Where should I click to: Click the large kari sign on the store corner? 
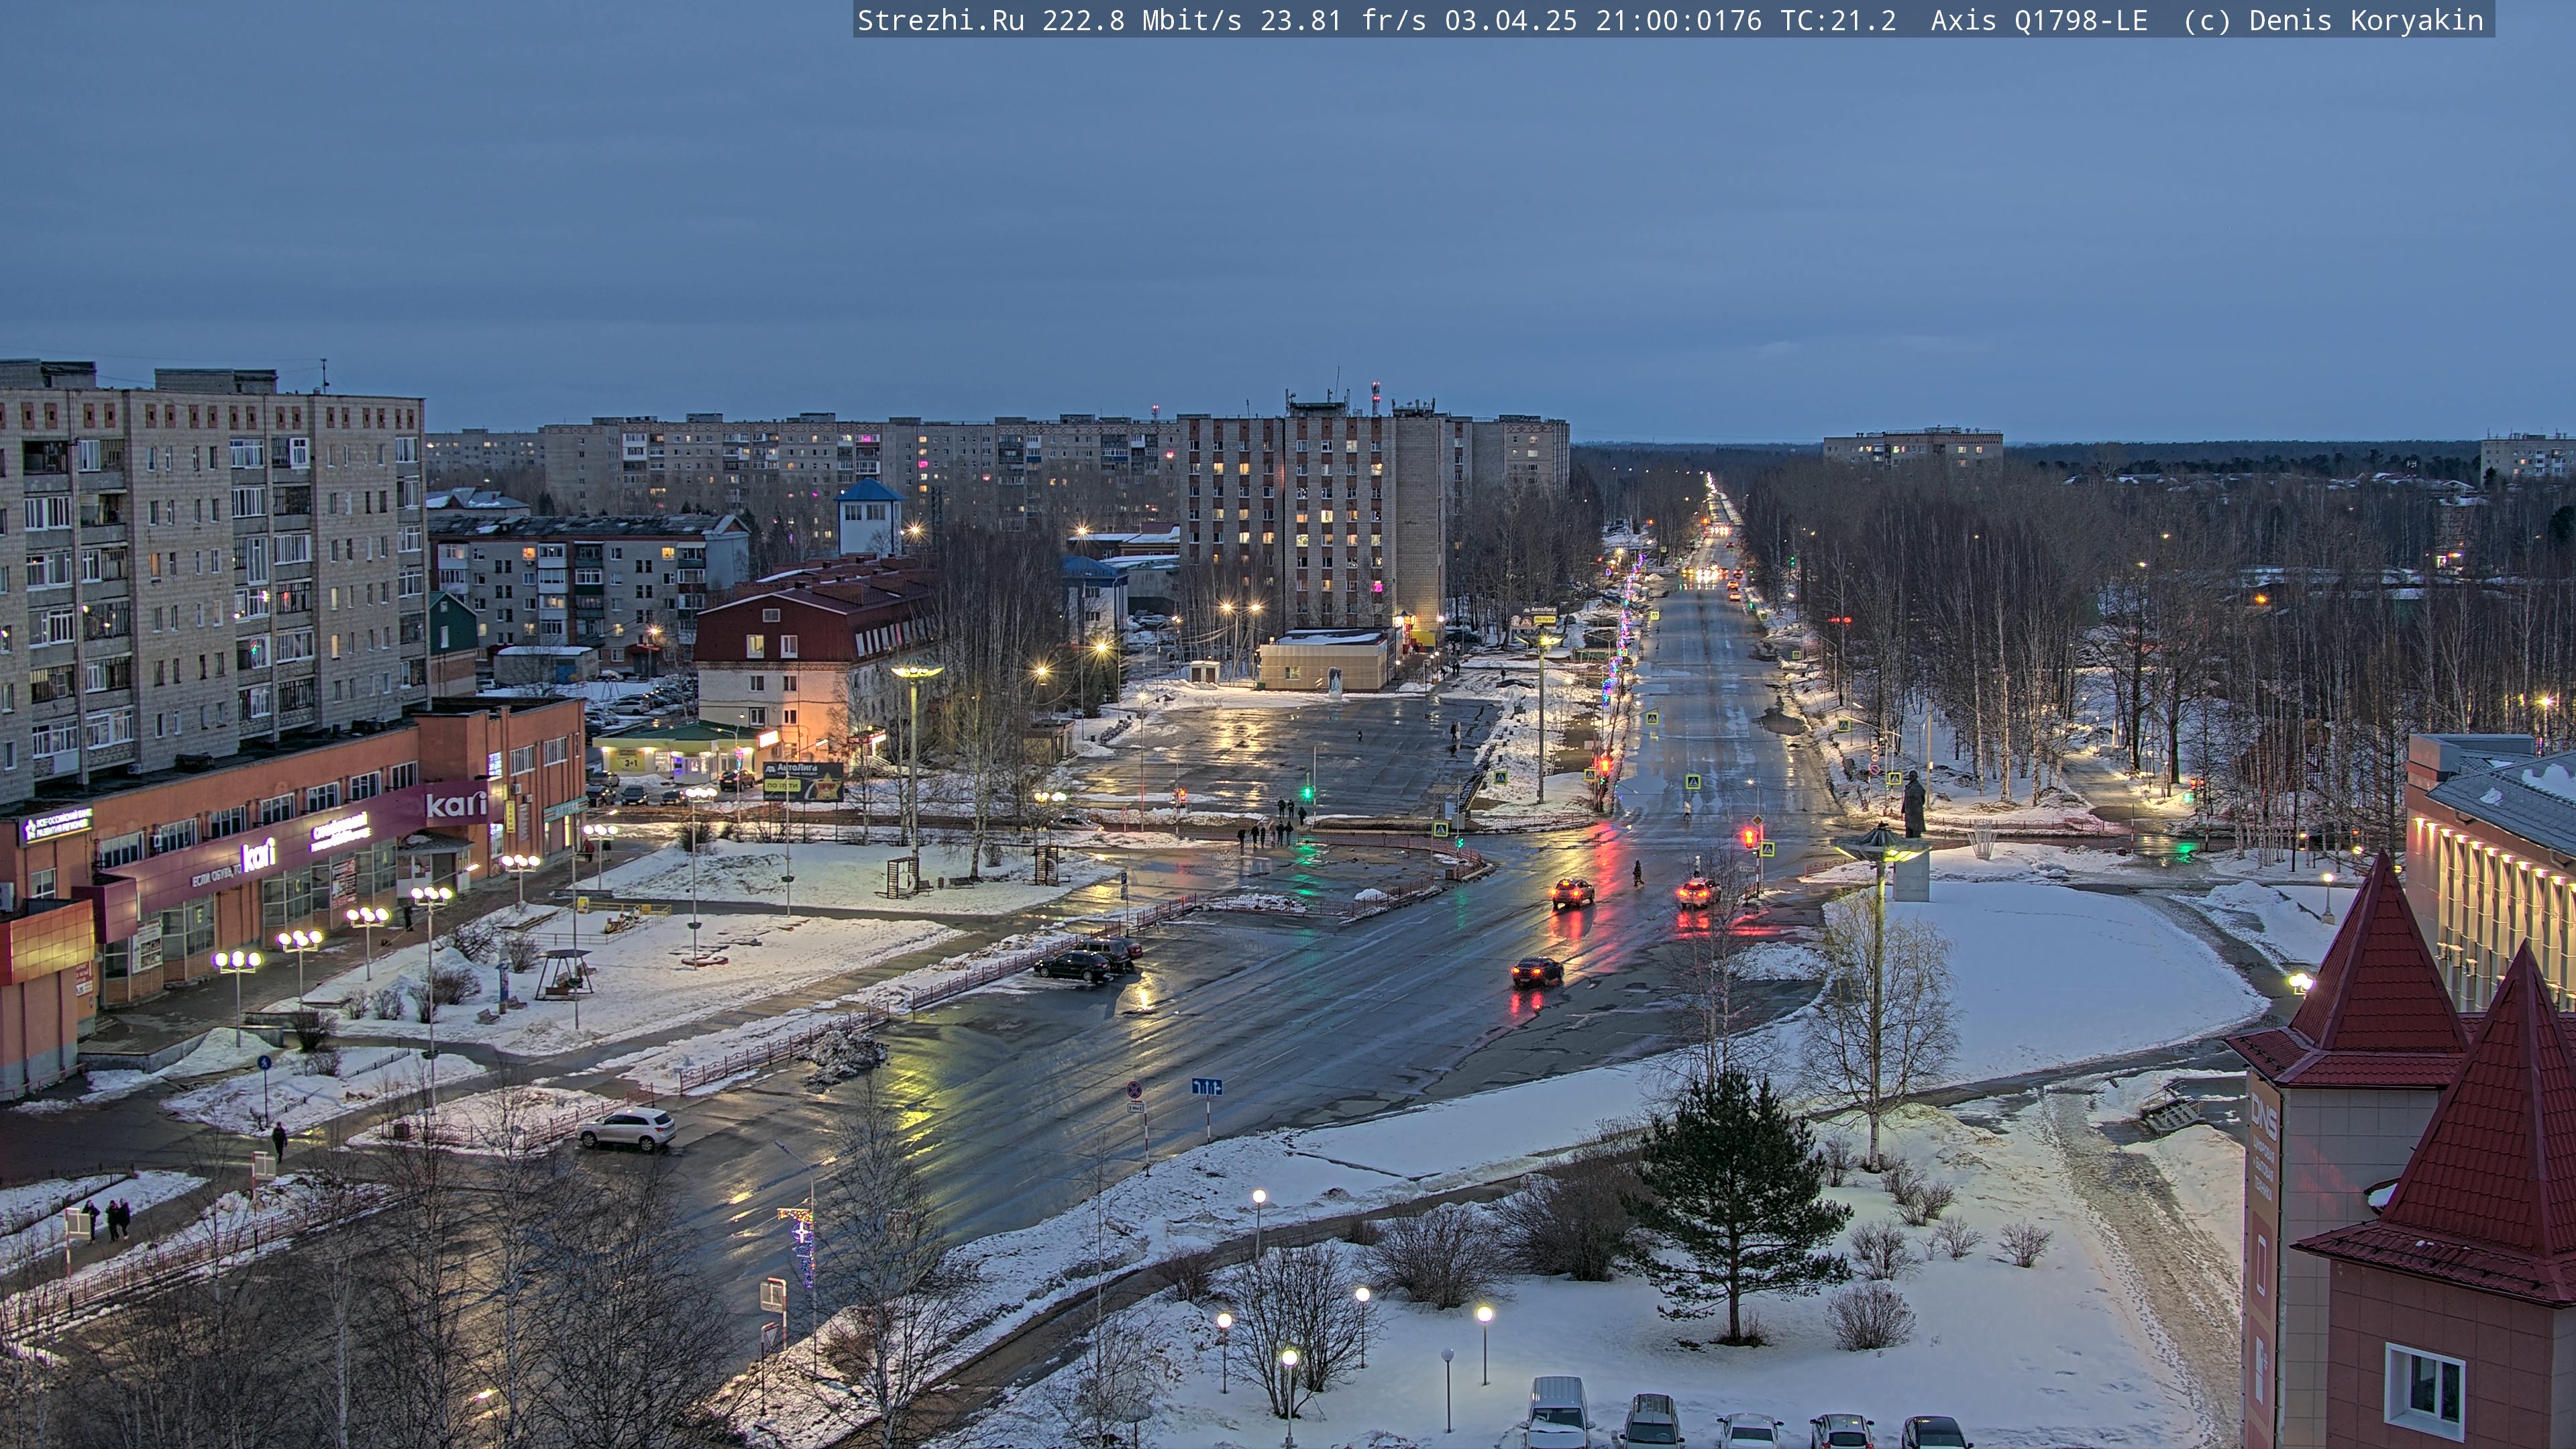[457, 804]
